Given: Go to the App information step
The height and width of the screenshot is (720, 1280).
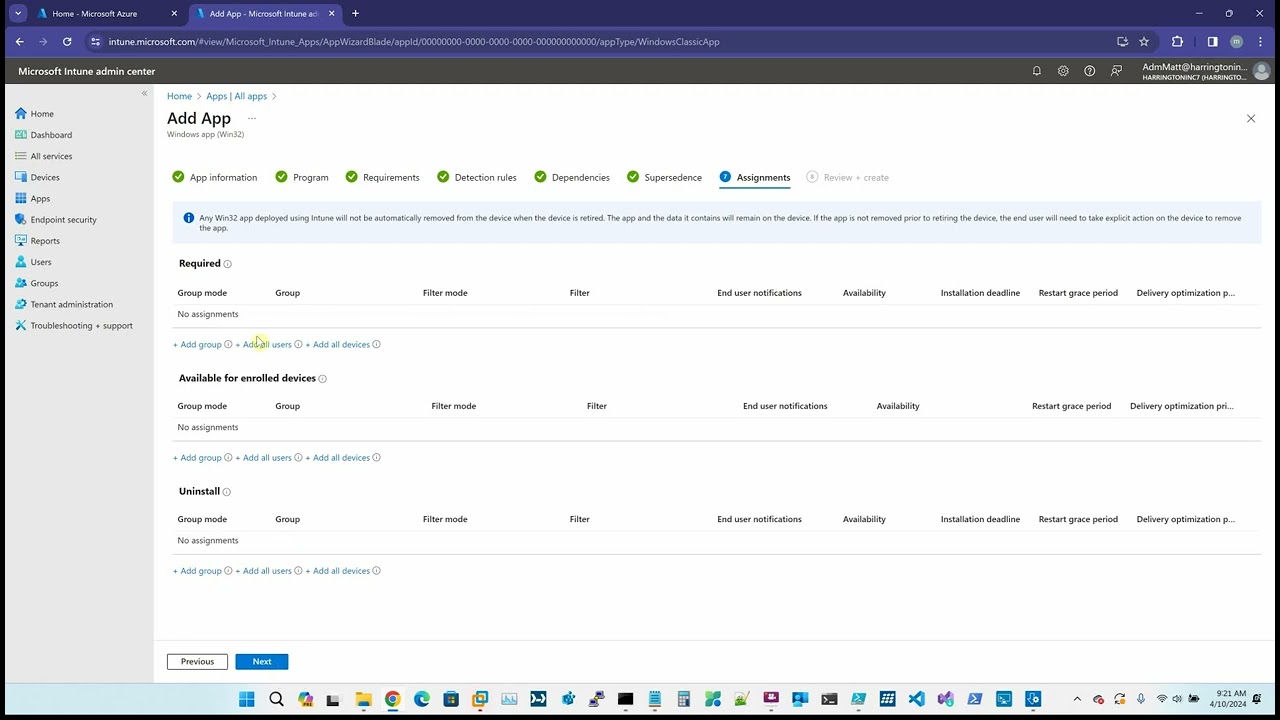Looking at the screenshot, I should point(215,178).
